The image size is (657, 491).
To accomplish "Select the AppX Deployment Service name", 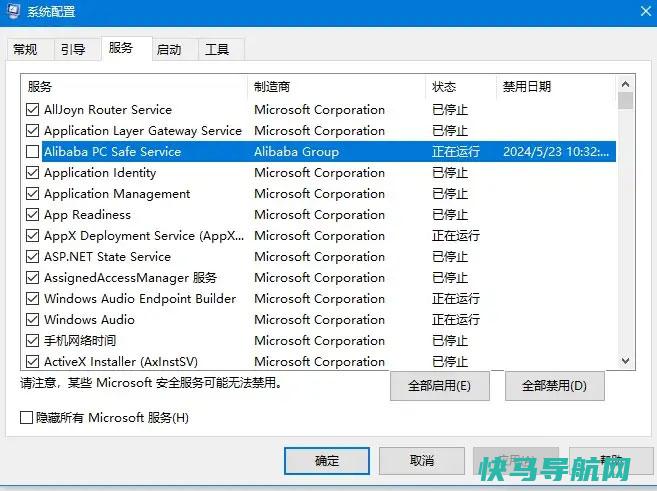I will click(x=144, y=235).
